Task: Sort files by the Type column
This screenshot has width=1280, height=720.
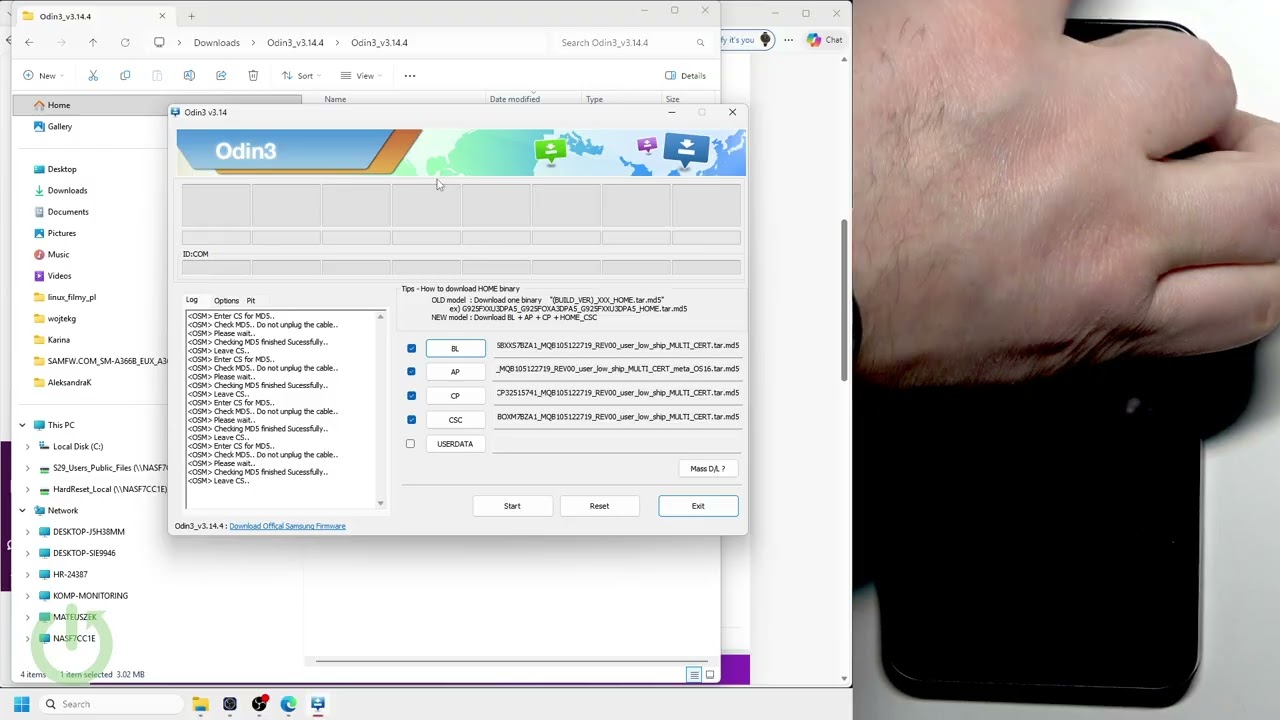Action: click(x=594, y=99)
